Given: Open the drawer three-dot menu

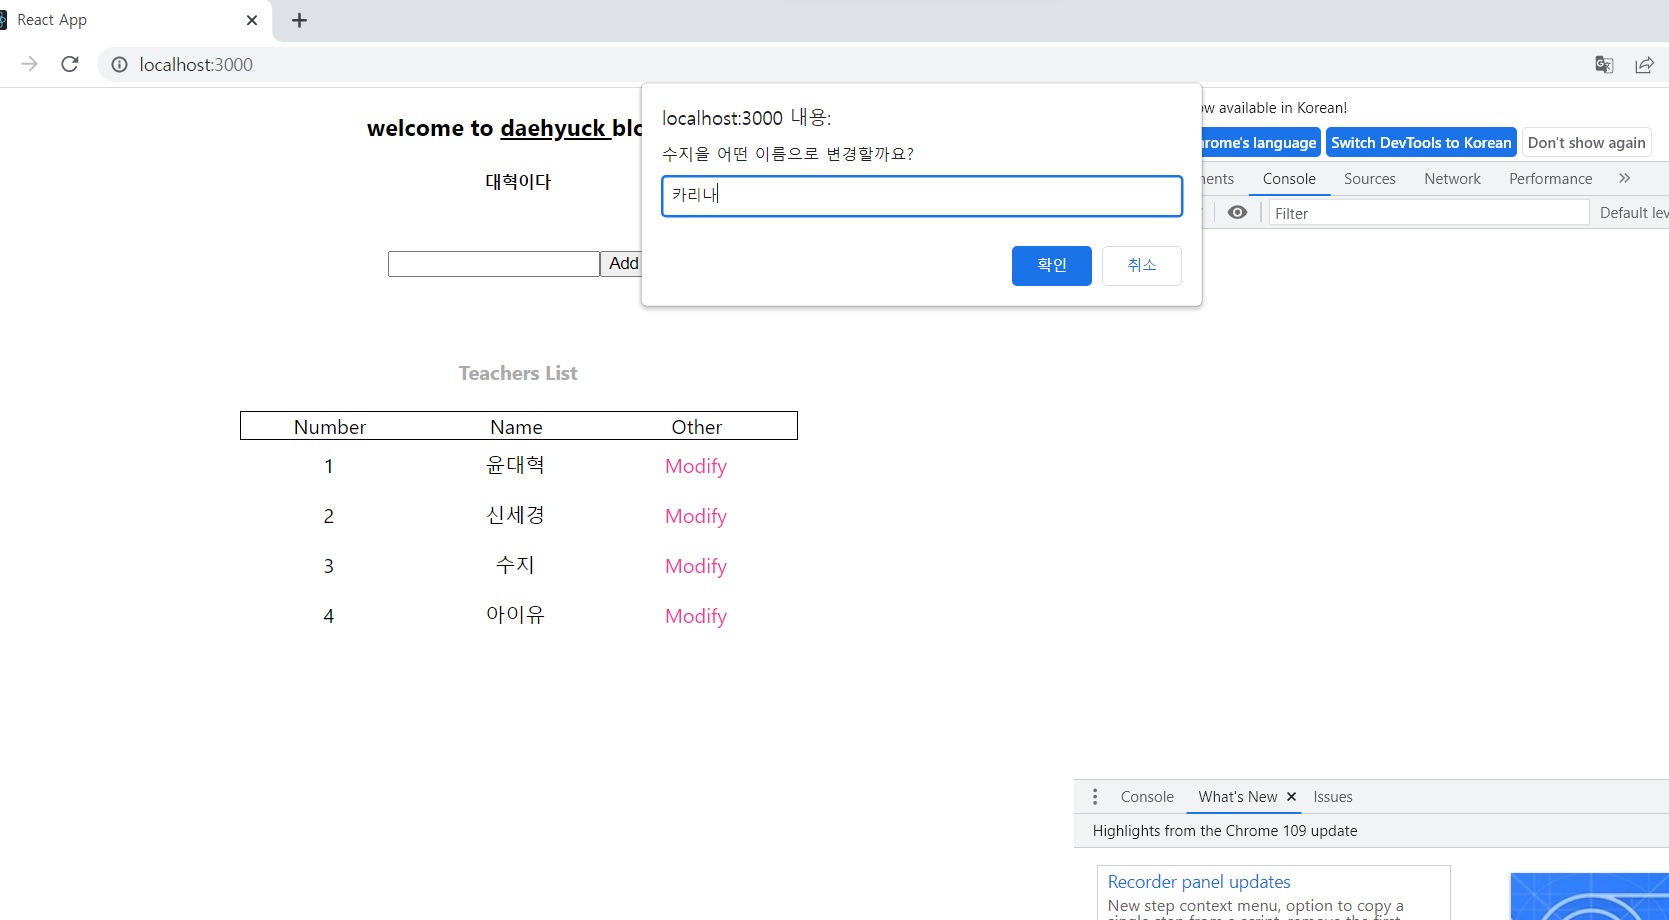Looking at the screenshot, I should [1095, 797].
